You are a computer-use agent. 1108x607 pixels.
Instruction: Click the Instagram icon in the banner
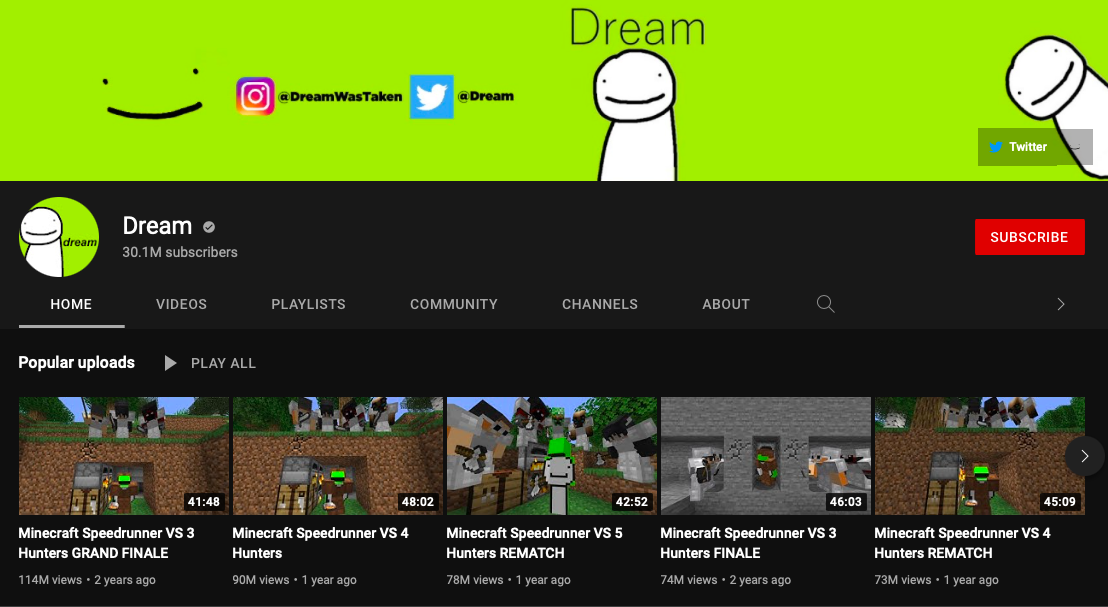click(x=255, y=96)
